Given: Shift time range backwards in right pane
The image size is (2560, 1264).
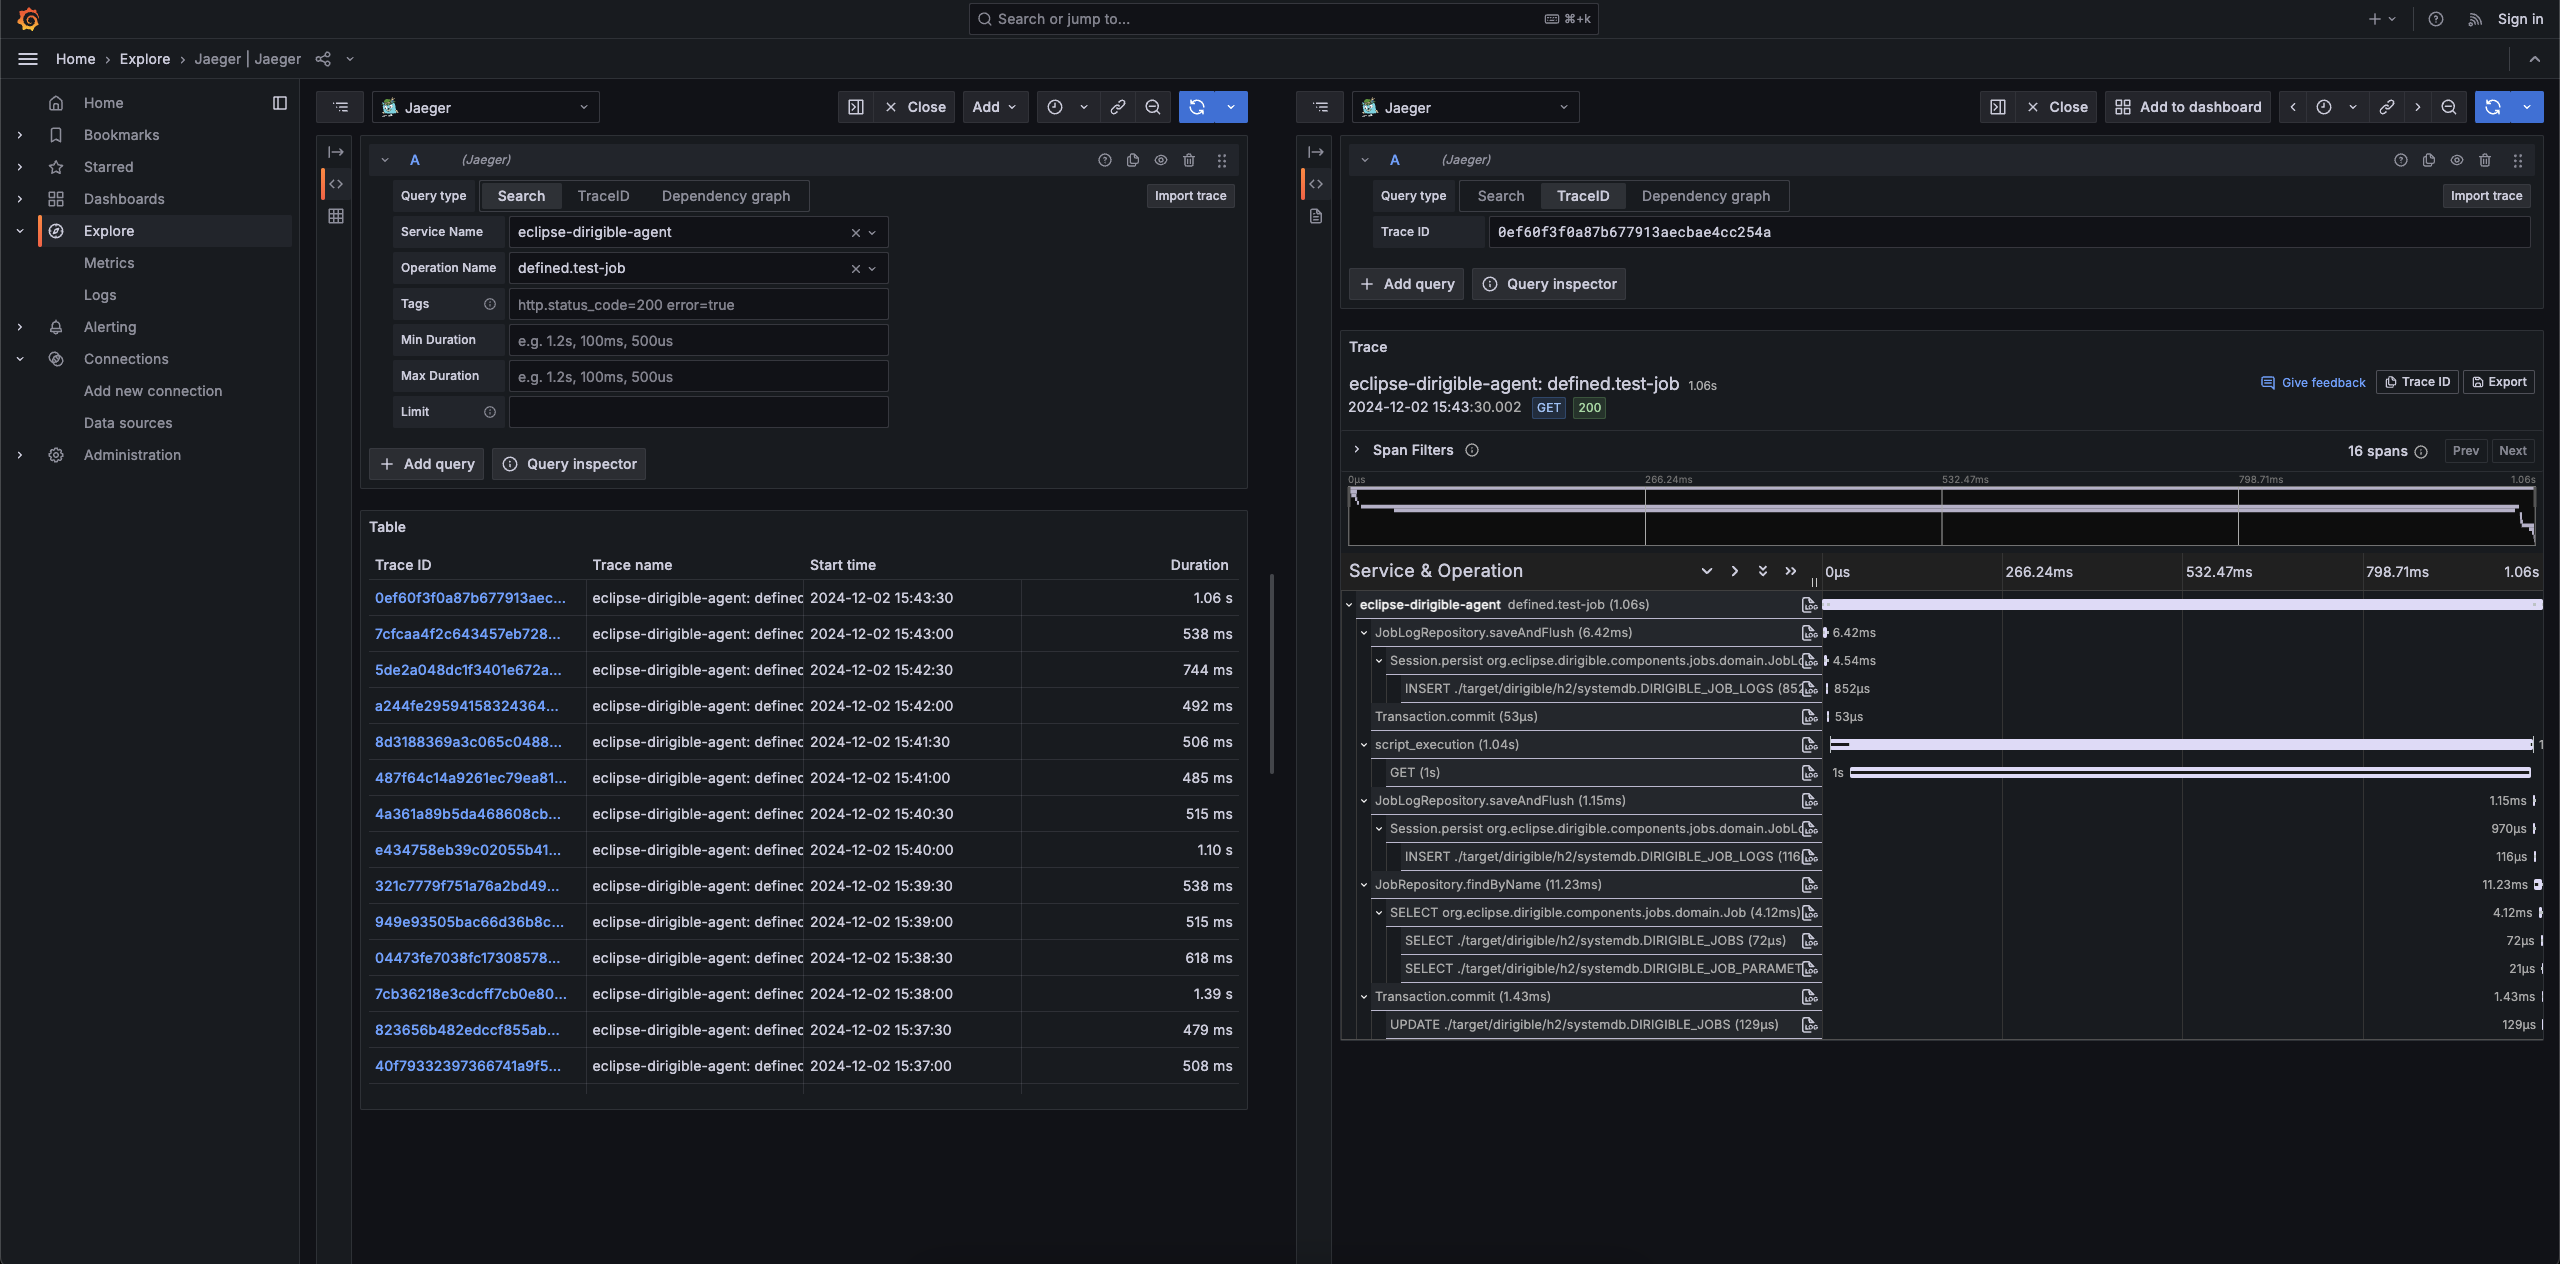Looking at the screenshot, I should (x=2293, y=107).
